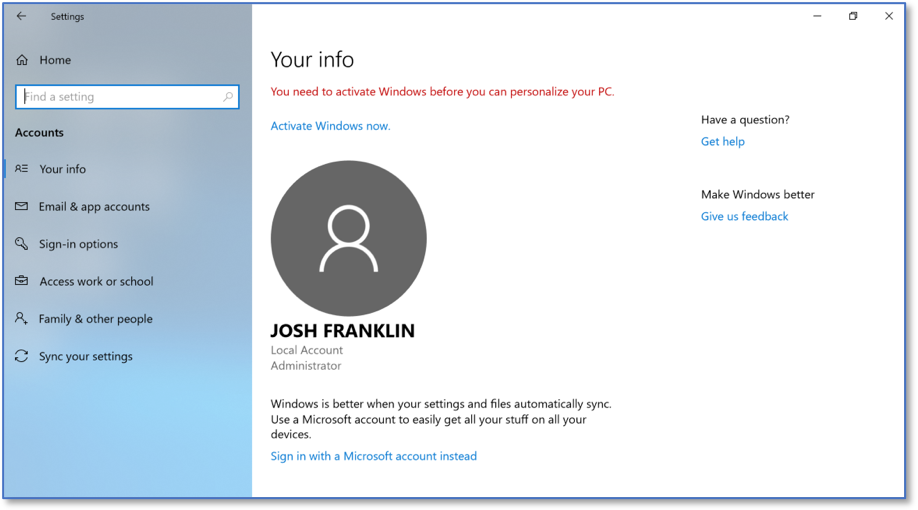Screen dimensions: 918x510
Task: Select Your info in Accounts
Action: pyautogui.click(x=63, y=169)
